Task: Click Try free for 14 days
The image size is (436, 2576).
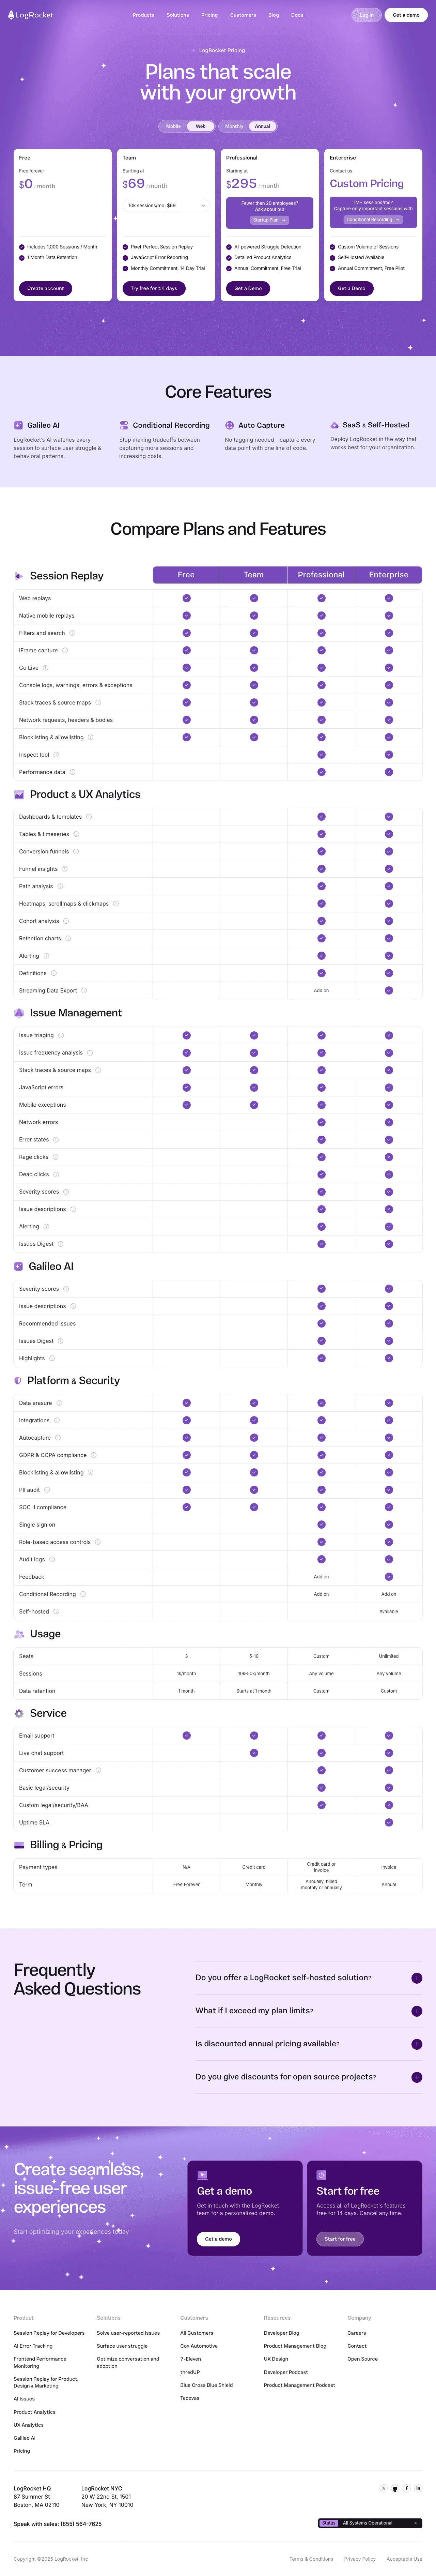Action: tap(154, 288)
